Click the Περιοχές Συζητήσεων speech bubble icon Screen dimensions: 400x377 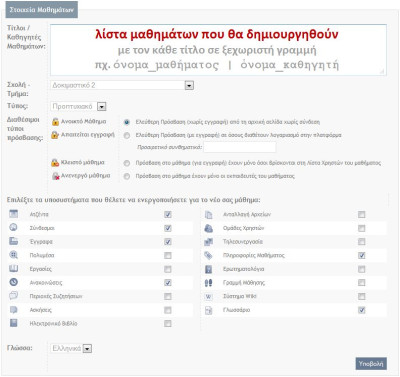(13, 296)
